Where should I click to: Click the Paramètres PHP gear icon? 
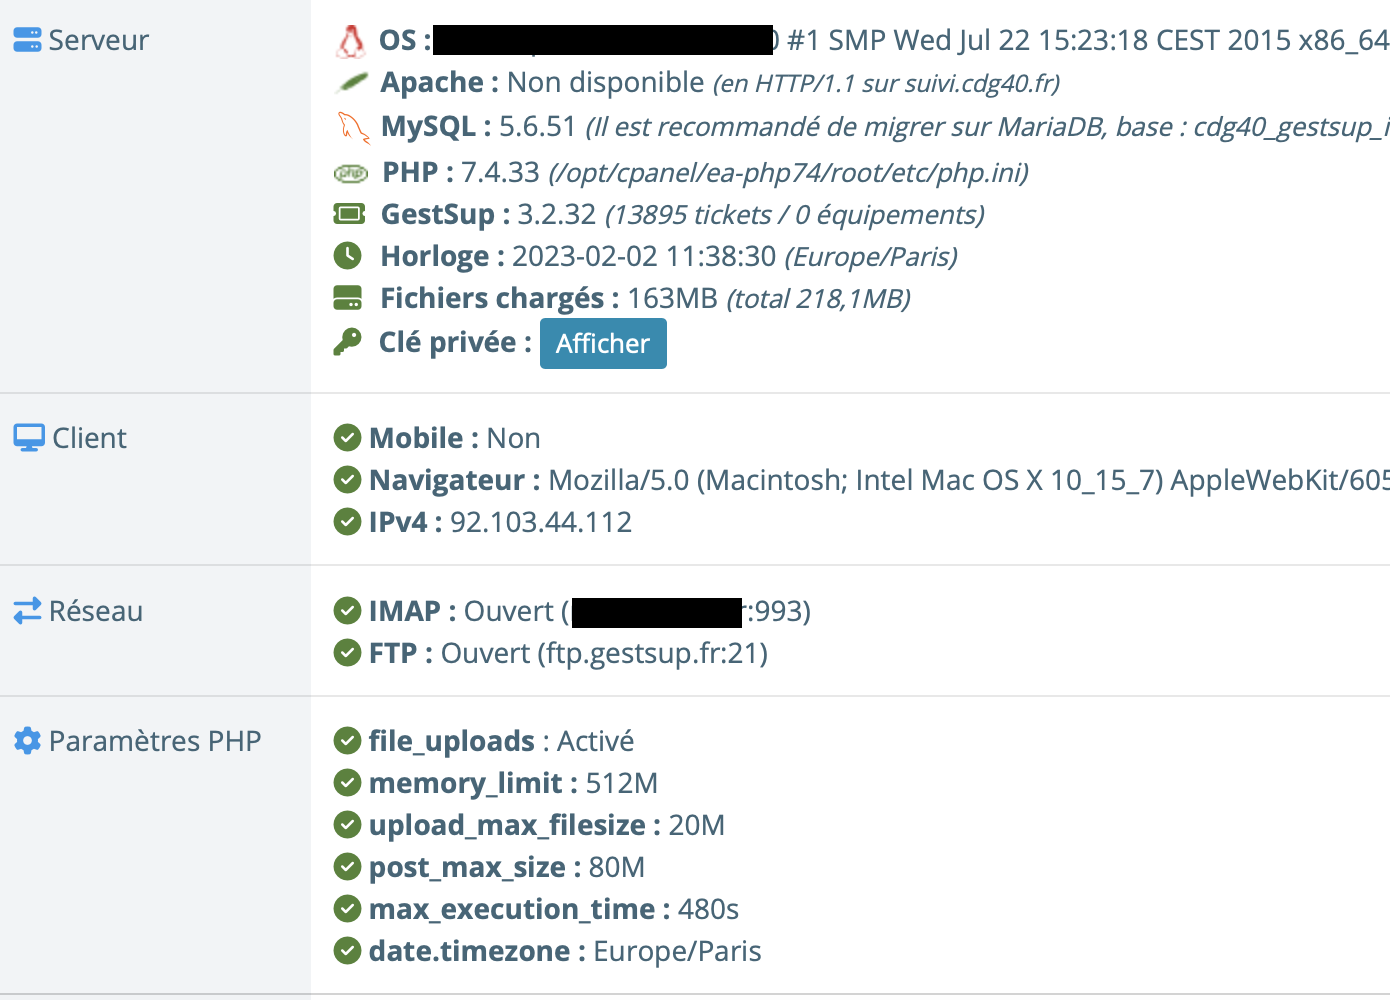pyautogui.click(x=27, y=741)
